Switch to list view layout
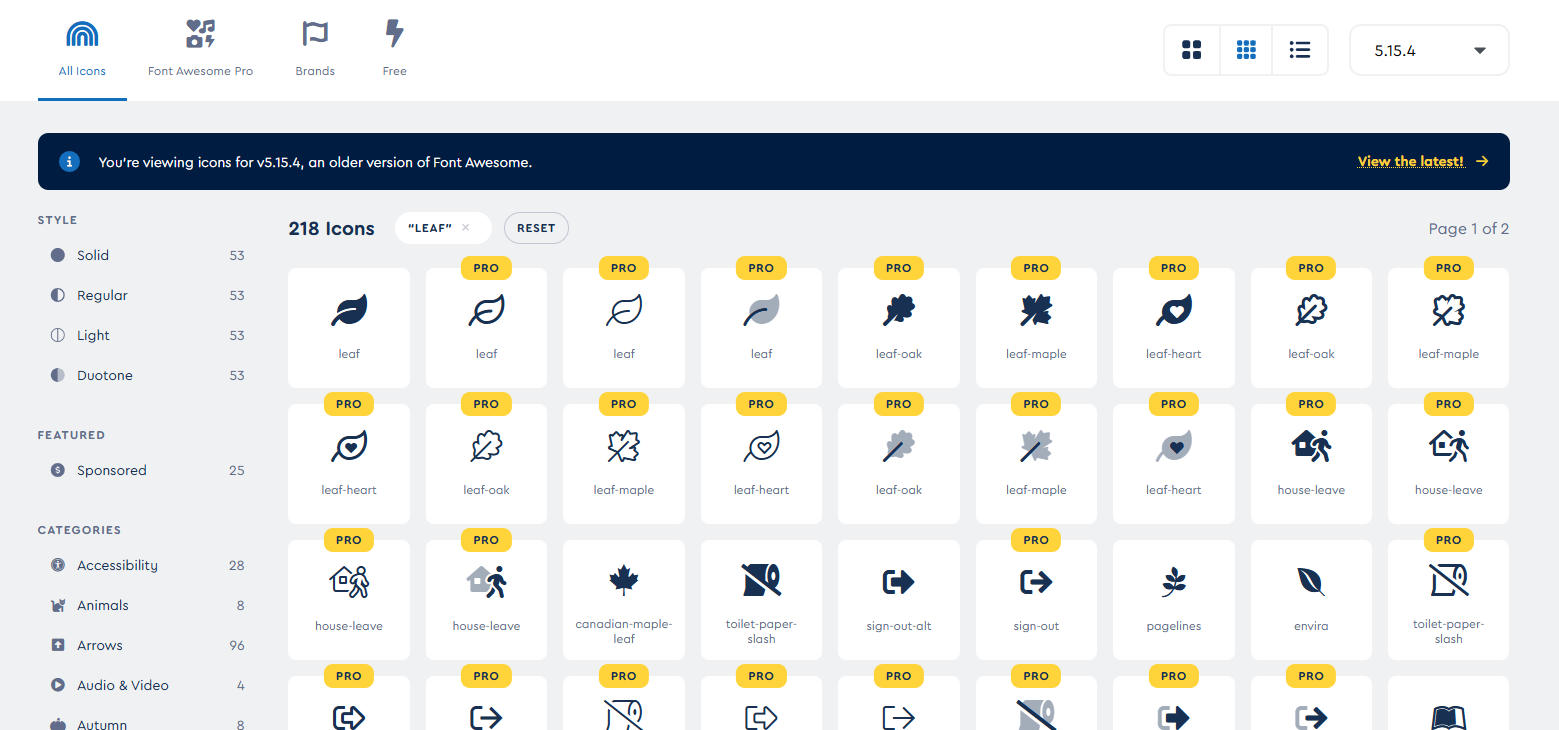This screenshot has height=730, width=1559. 1300,50
